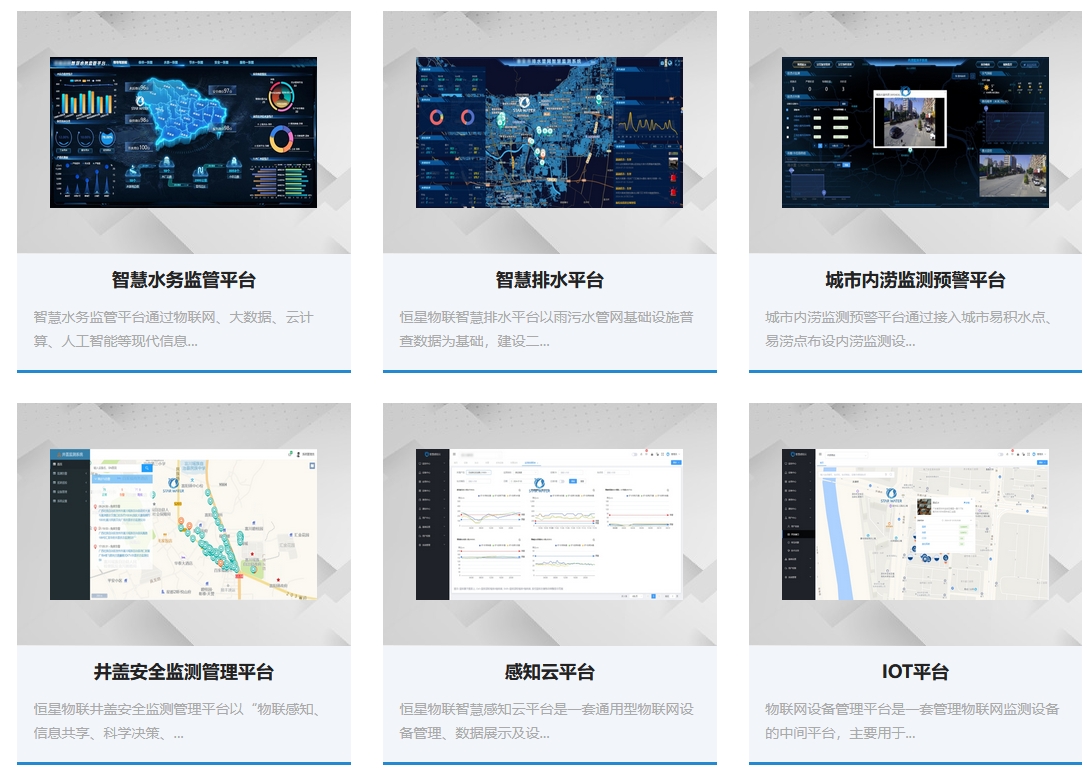Open the 智慧水务监管平台 dashboard thumbnail
Screen dimensions: 1090x770
pos(183,132)
